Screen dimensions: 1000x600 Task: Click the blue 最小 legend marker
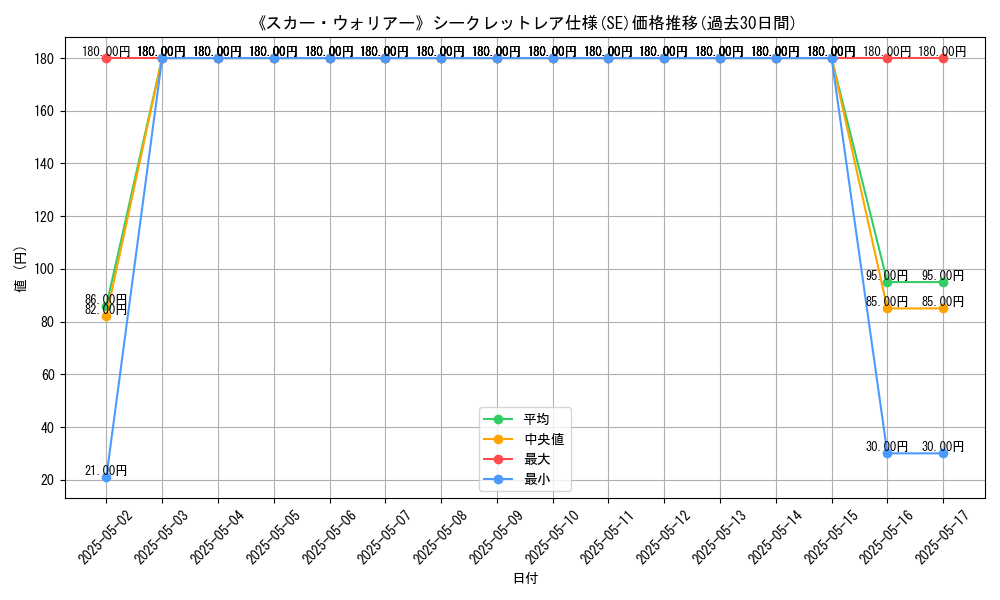tap(499, 479)
